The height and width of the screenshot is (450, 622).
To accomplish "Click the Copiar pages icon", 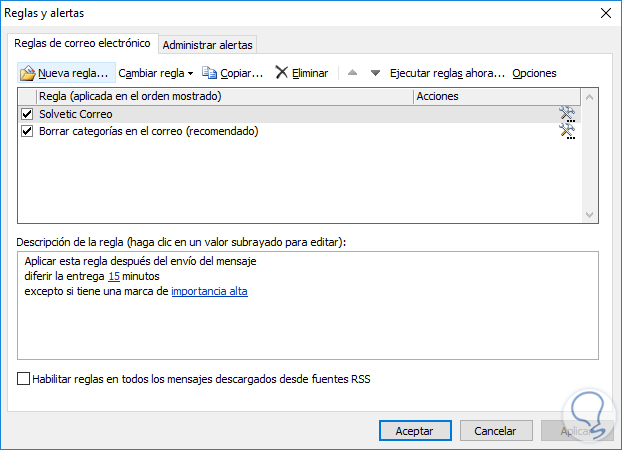I will tap(210, 73).
